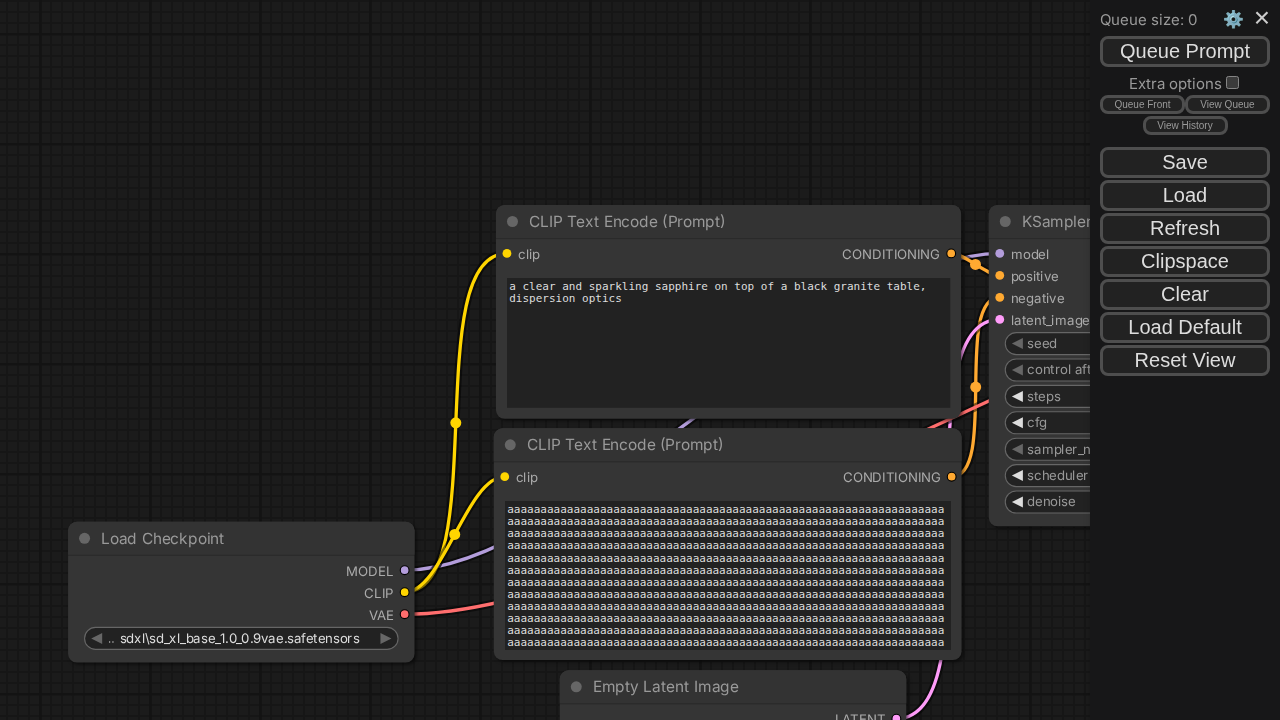Click the top CONDITIONING output connector
The height and width of the screenshot is (720, 1280).
click(951, 254)
